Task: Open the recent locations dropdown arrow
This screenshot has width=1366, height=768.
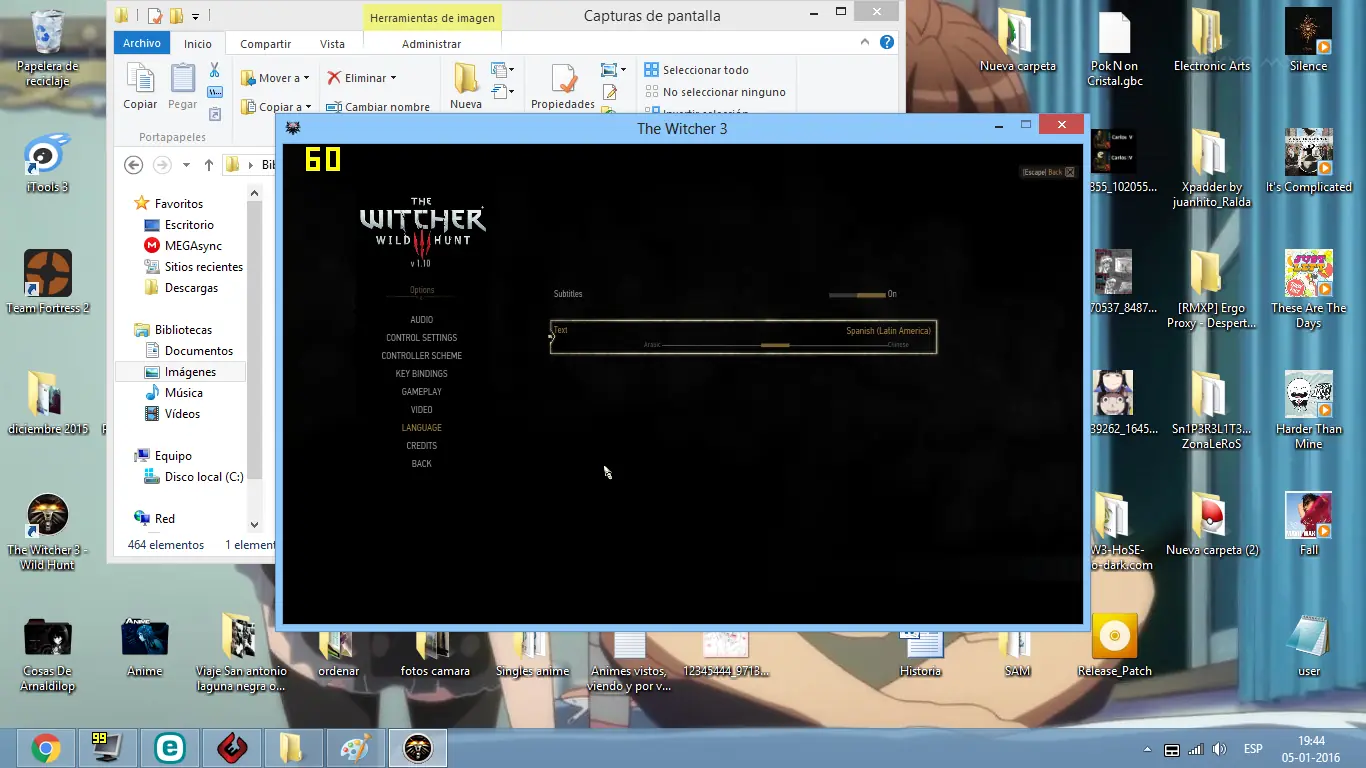Action: 186,165
